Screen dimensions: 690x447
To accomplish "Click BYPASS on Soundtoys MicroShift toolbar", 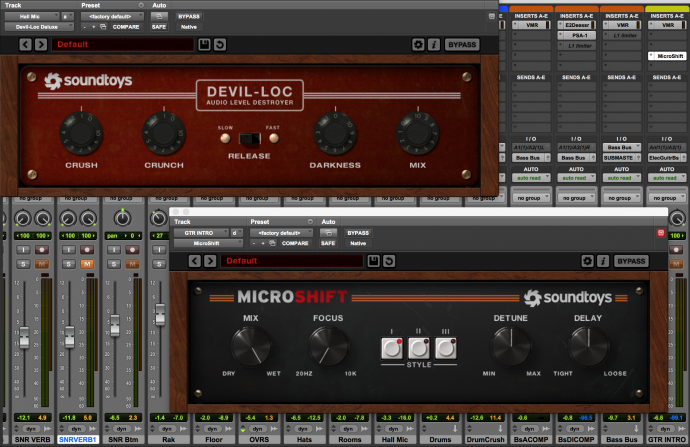I will click(x=631, y=261).
